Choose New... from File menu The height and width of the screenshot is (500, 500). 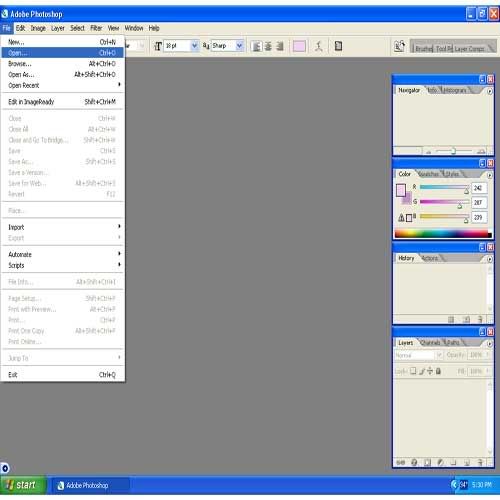coord(62,42)
